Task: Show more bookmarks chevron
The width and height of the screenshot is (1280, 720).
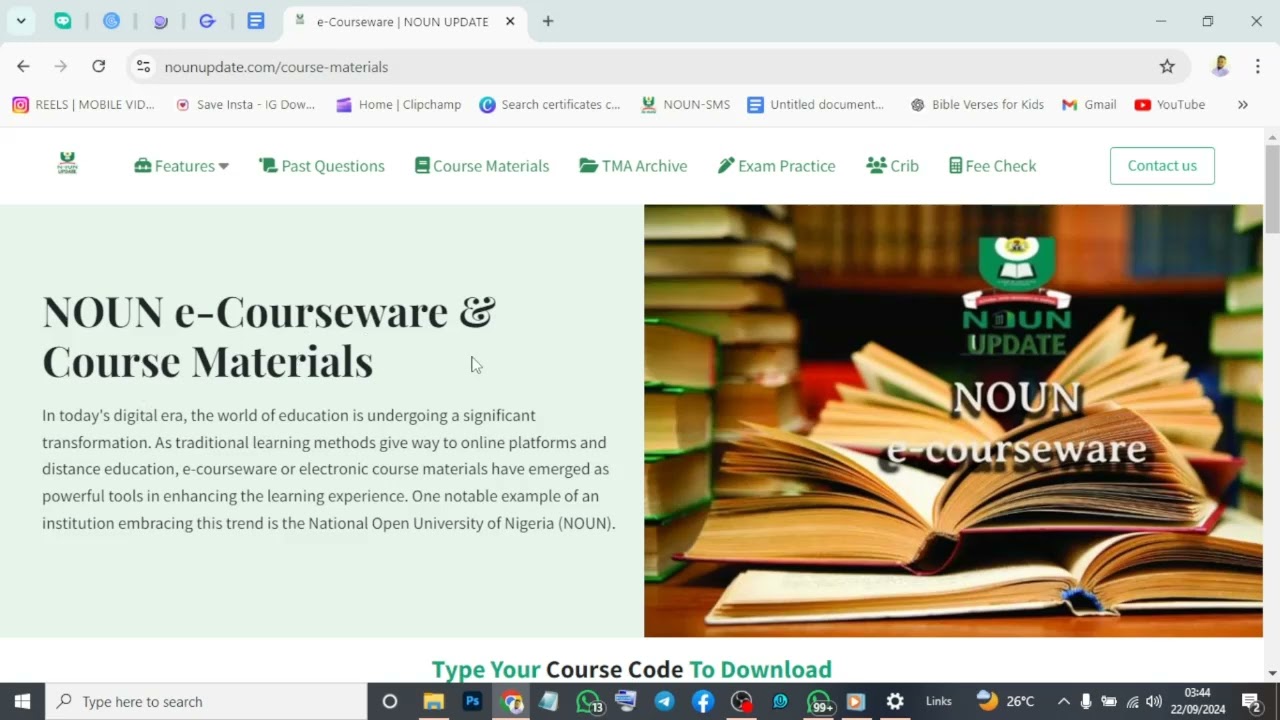Action: 1243,104
